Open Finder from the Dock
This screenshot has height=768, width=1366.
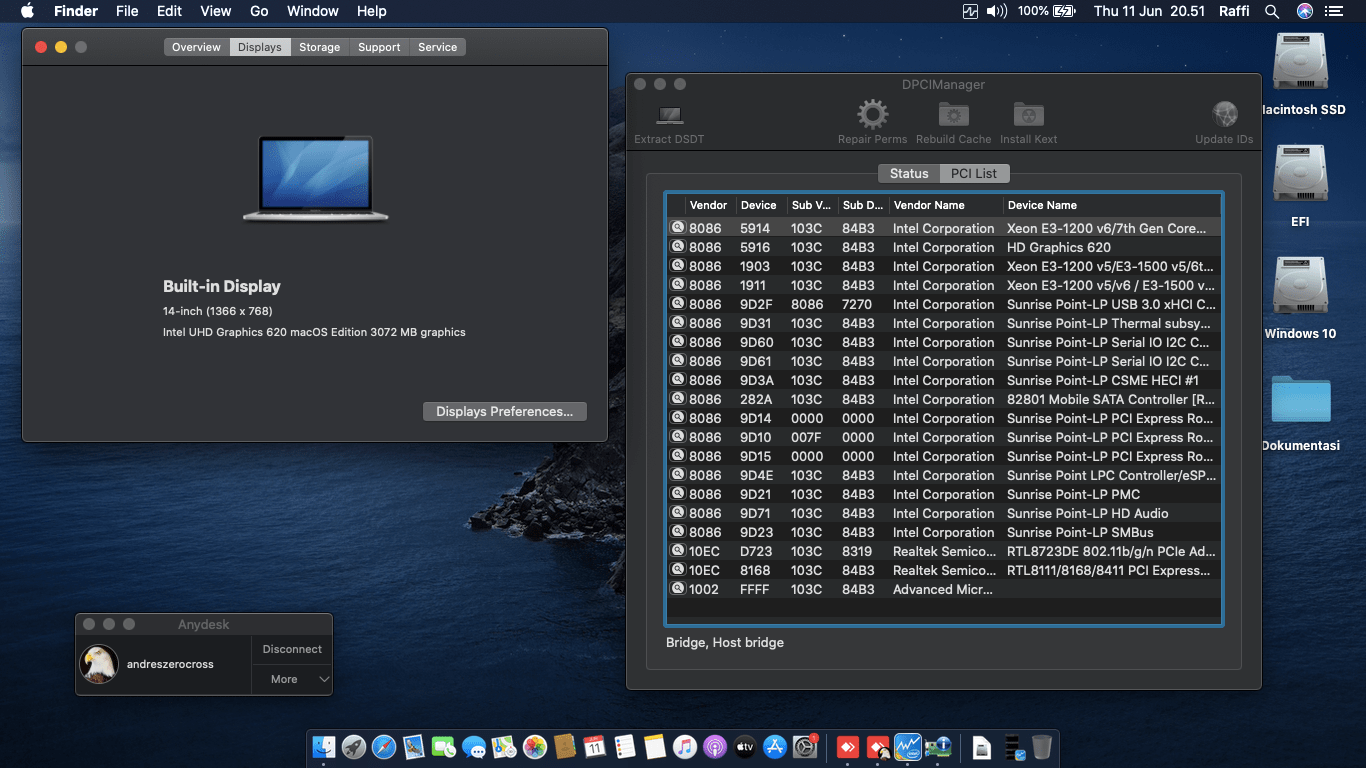click(323, 747)
